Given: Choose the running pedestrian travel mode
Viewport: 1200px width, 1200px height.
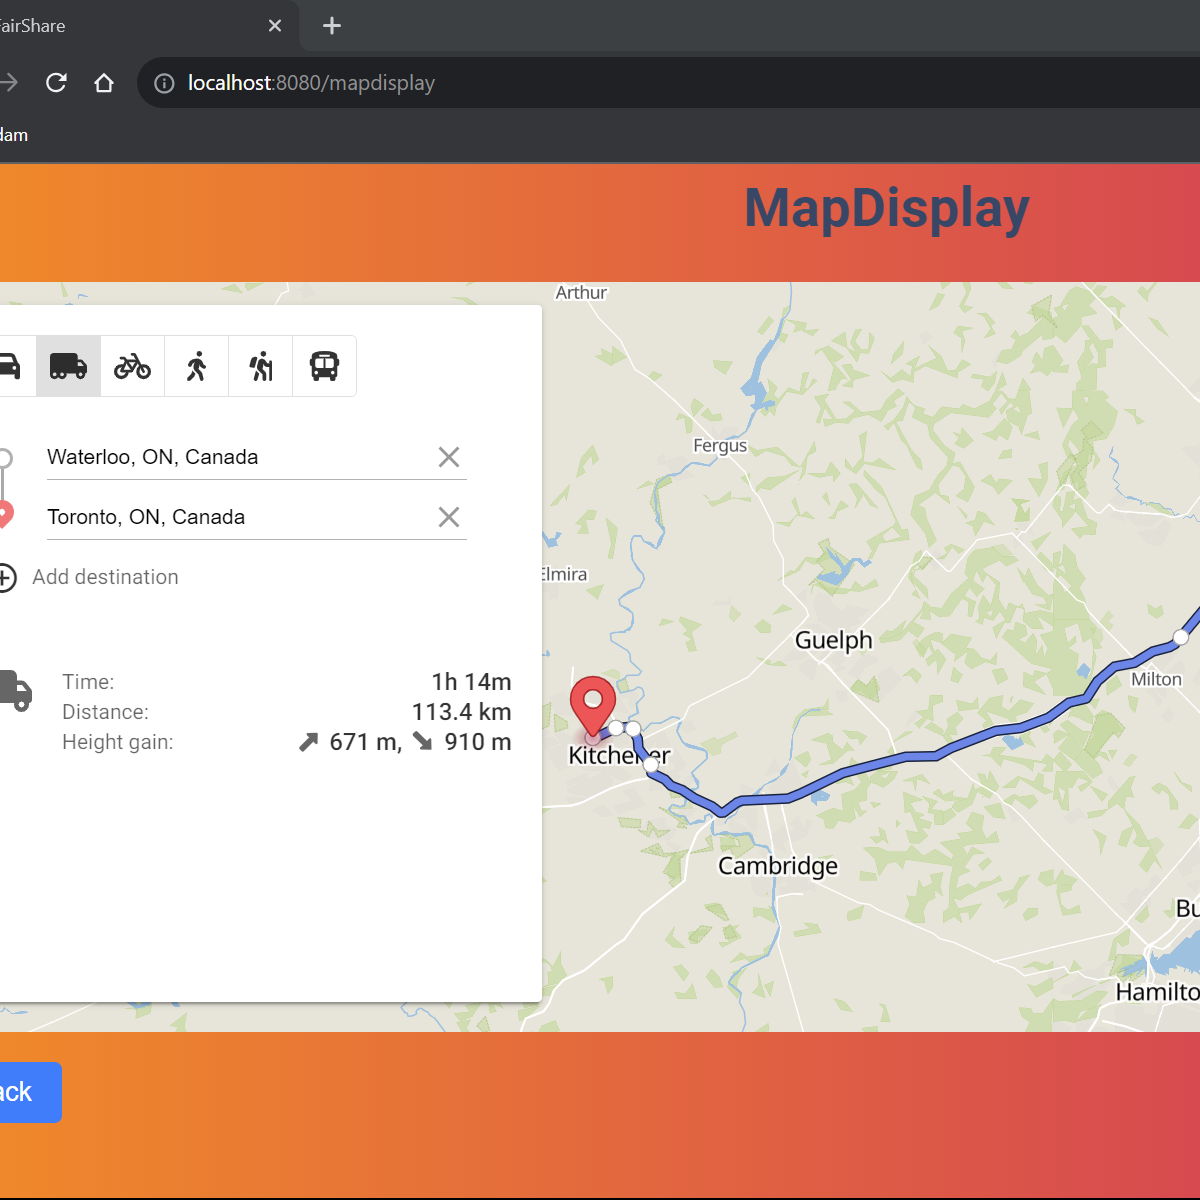Looking at the screenshot, I should tap(196, 366).
